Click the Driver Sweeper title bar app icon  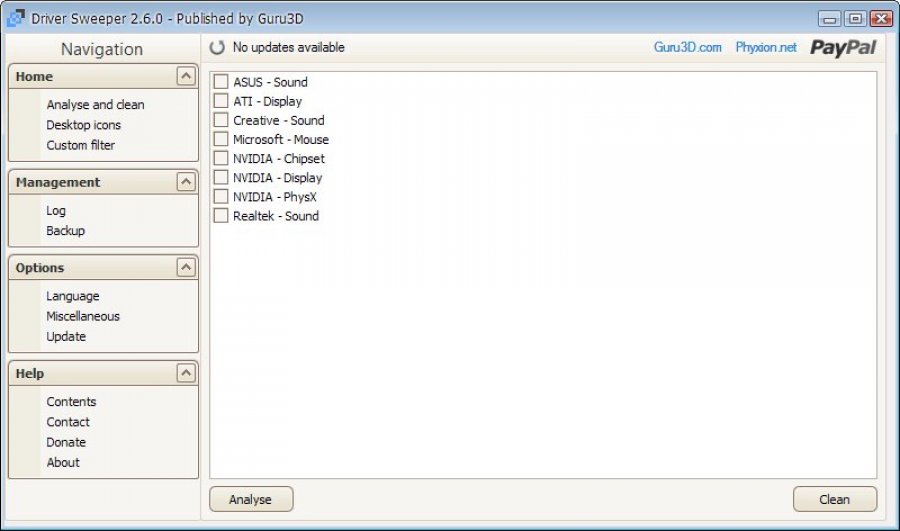[15, 18]
